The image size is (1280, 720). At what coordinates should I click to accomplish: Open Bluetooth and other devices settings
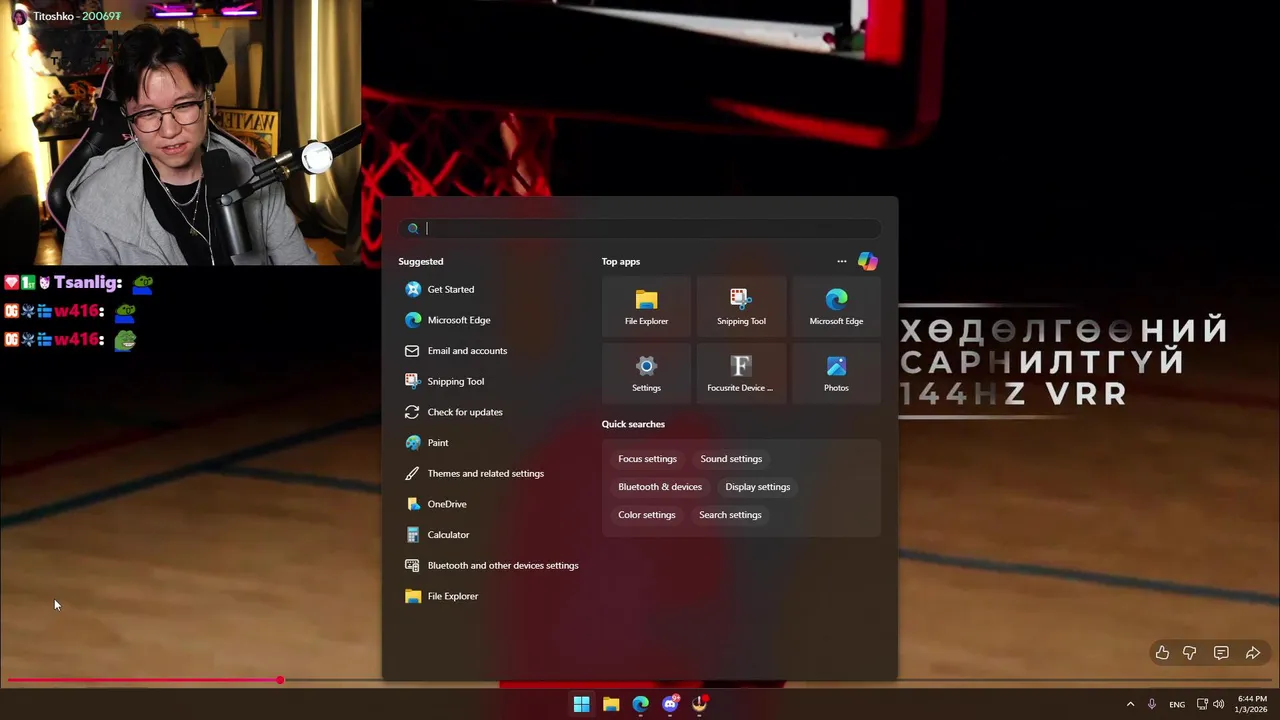[490, 565]
